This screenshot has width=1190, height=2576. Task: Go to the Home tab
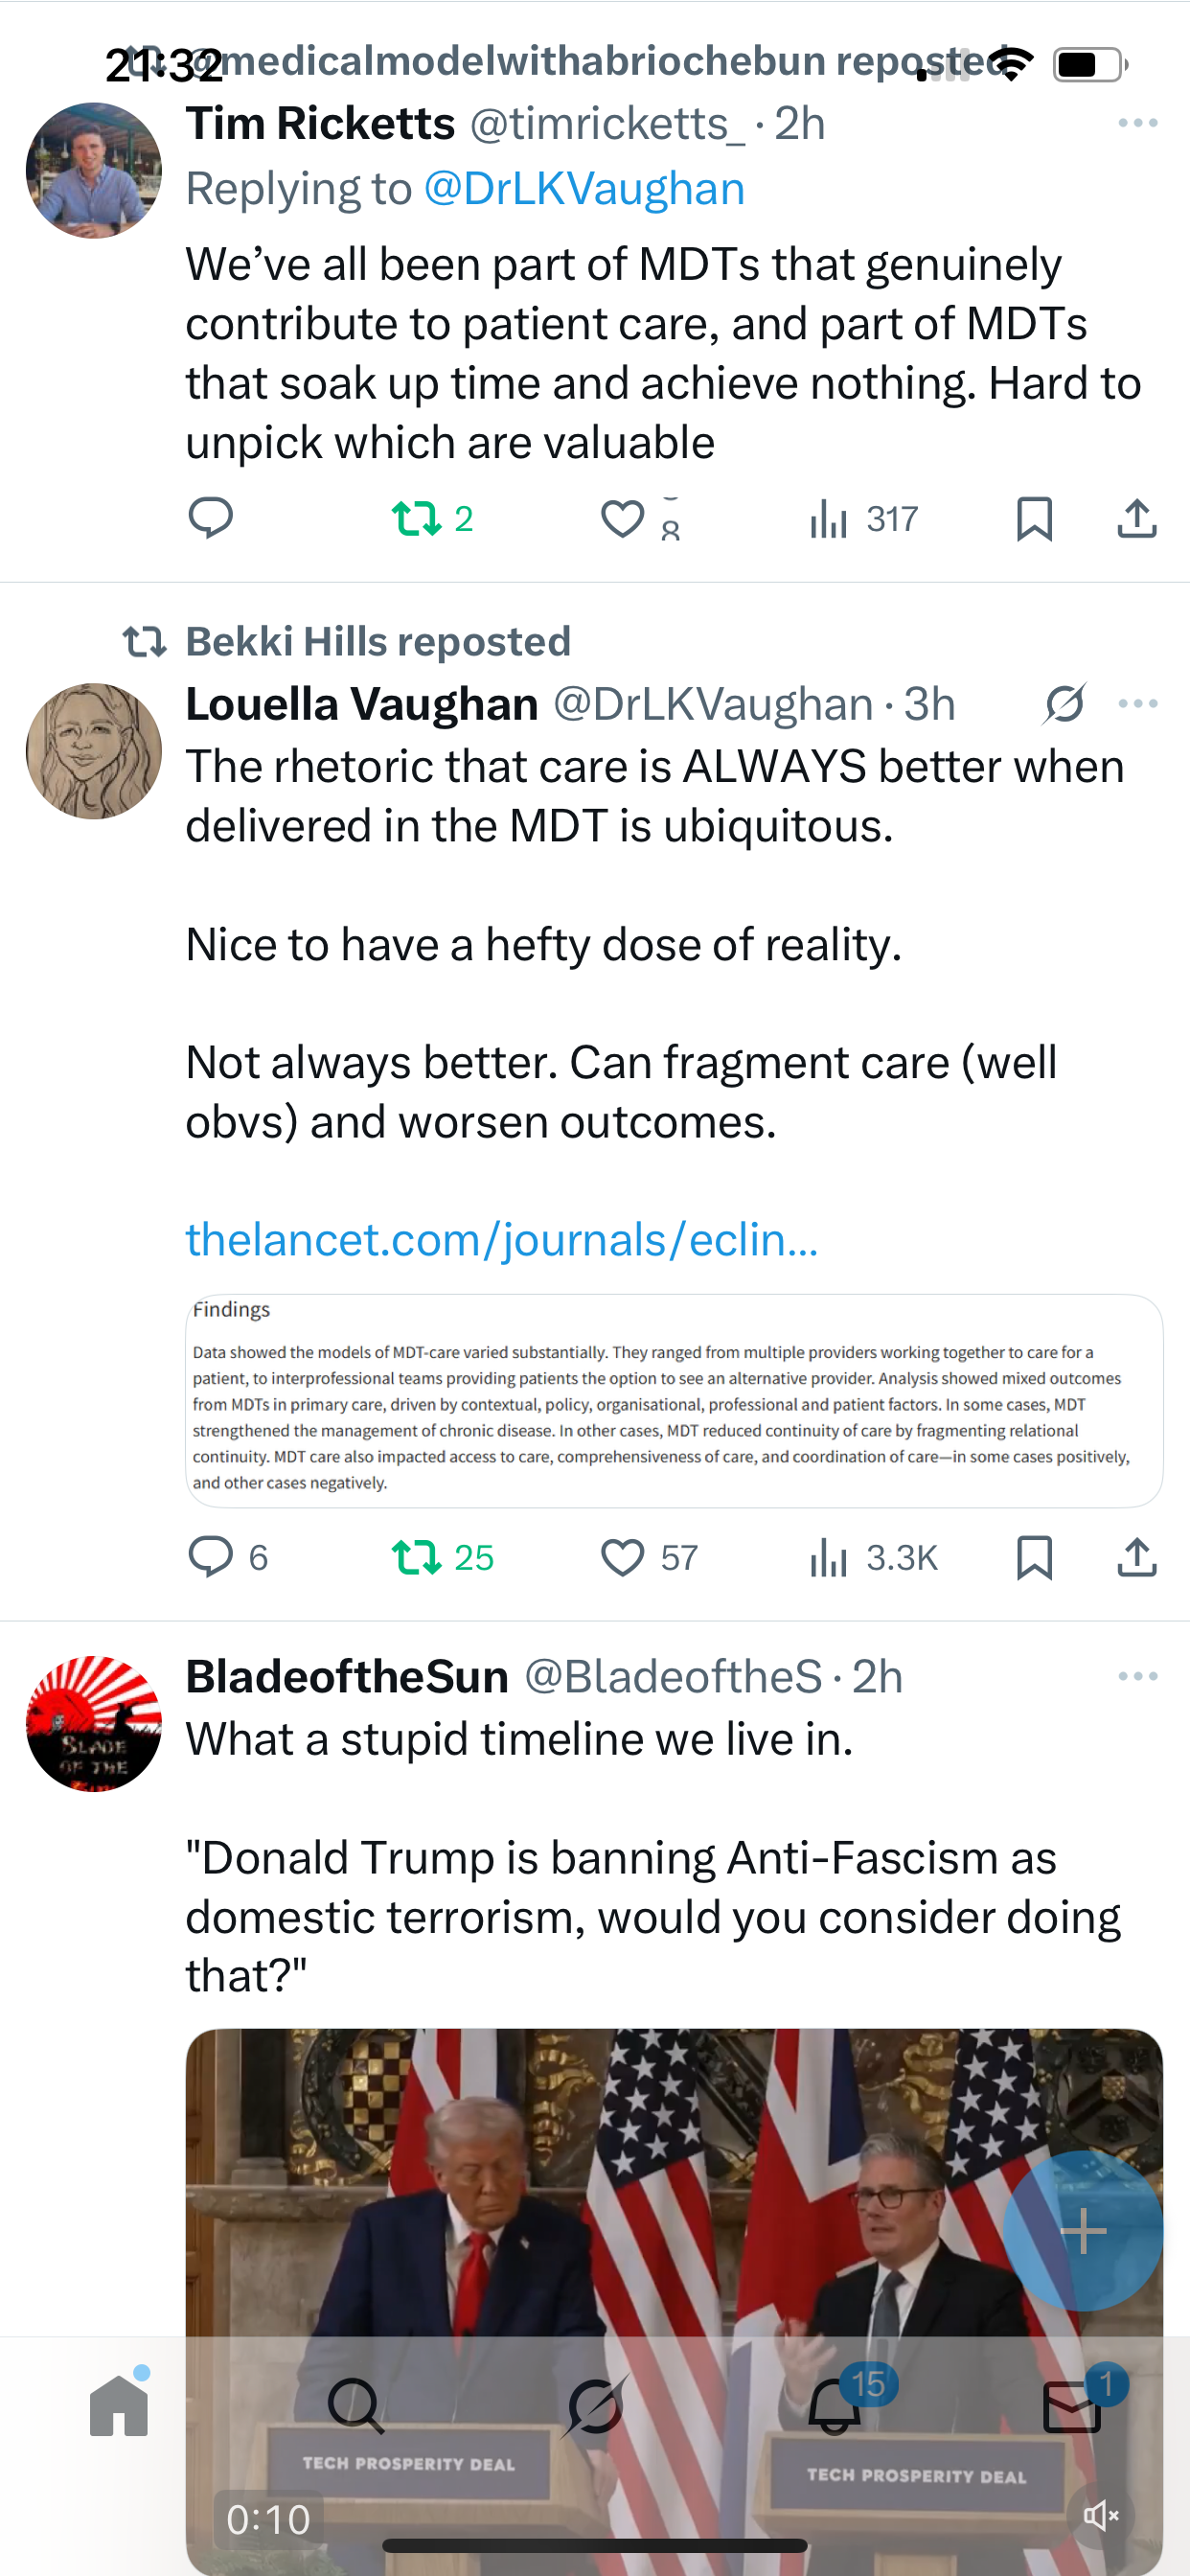[119, 2404]
